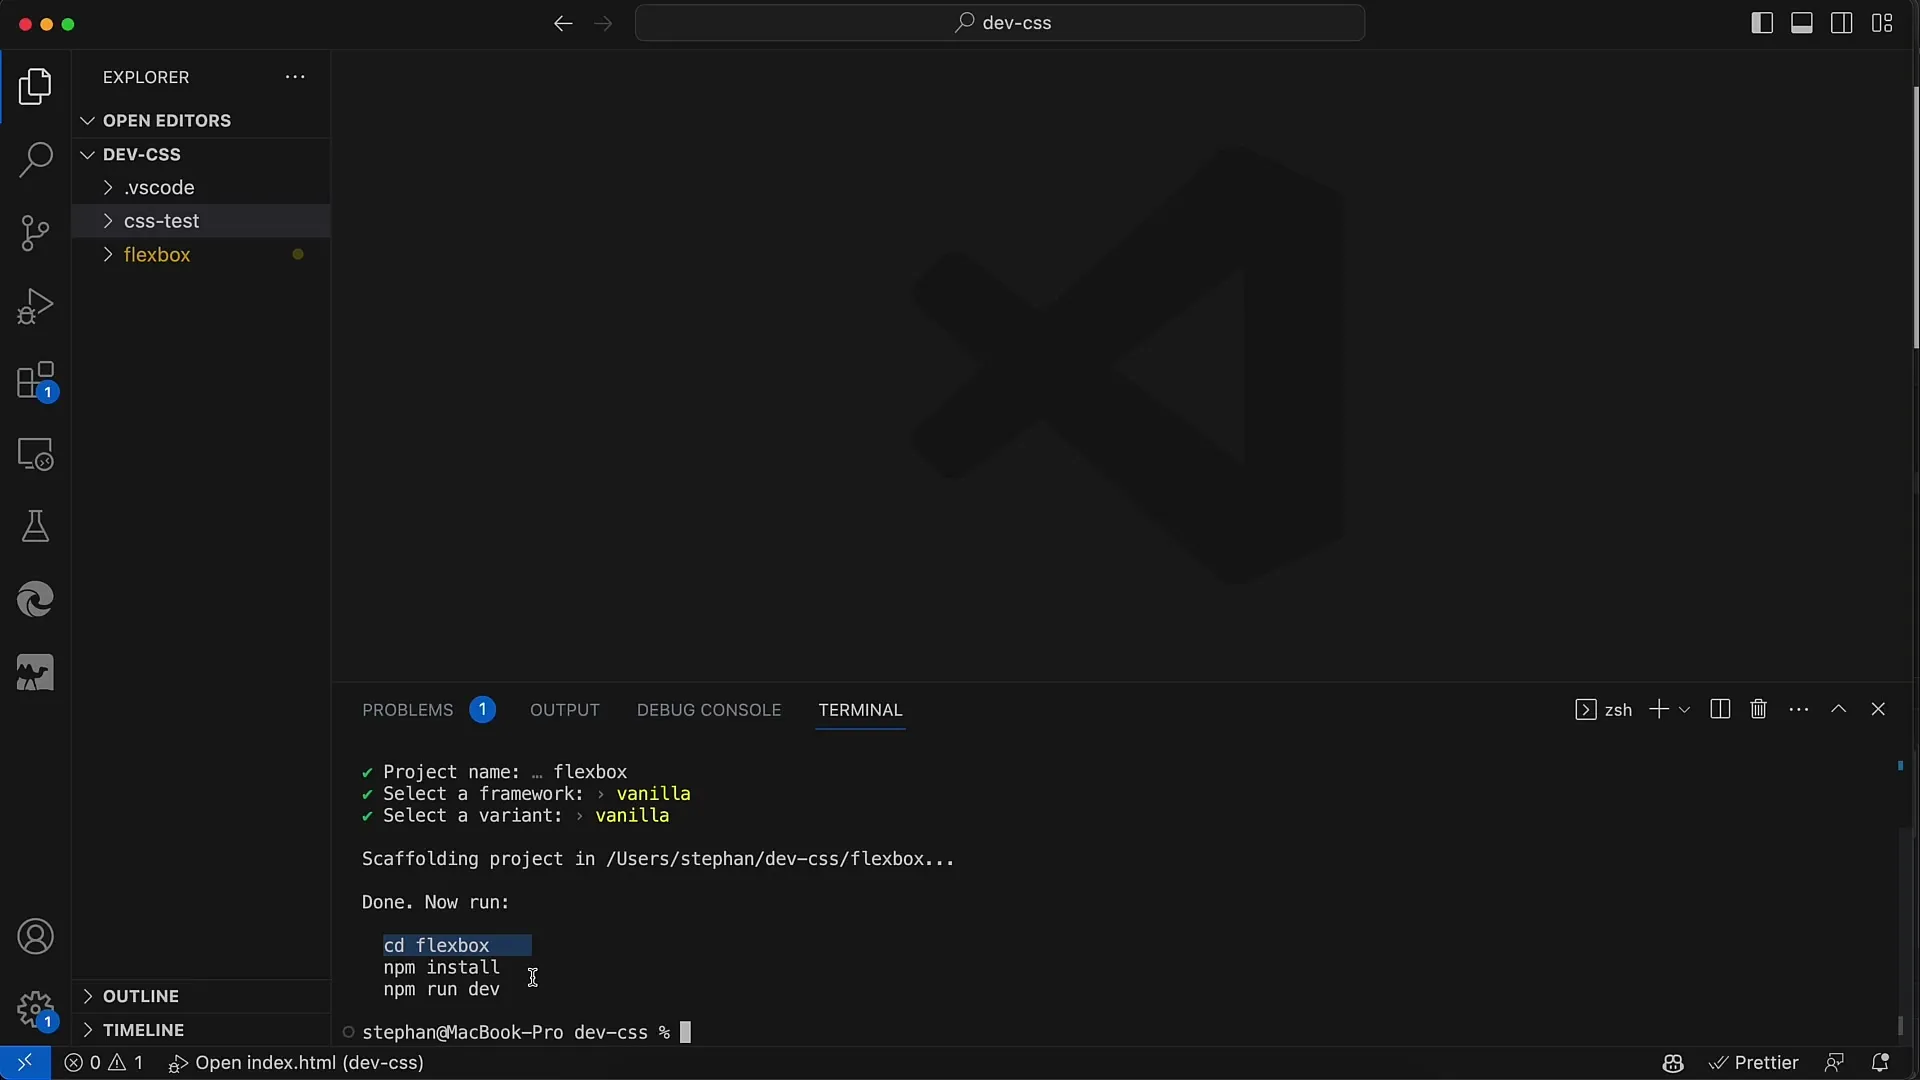This screenshot has height=1080, width=1920.
Task: Click 'npm run dev' line in terminal
Action: point(441,989)
